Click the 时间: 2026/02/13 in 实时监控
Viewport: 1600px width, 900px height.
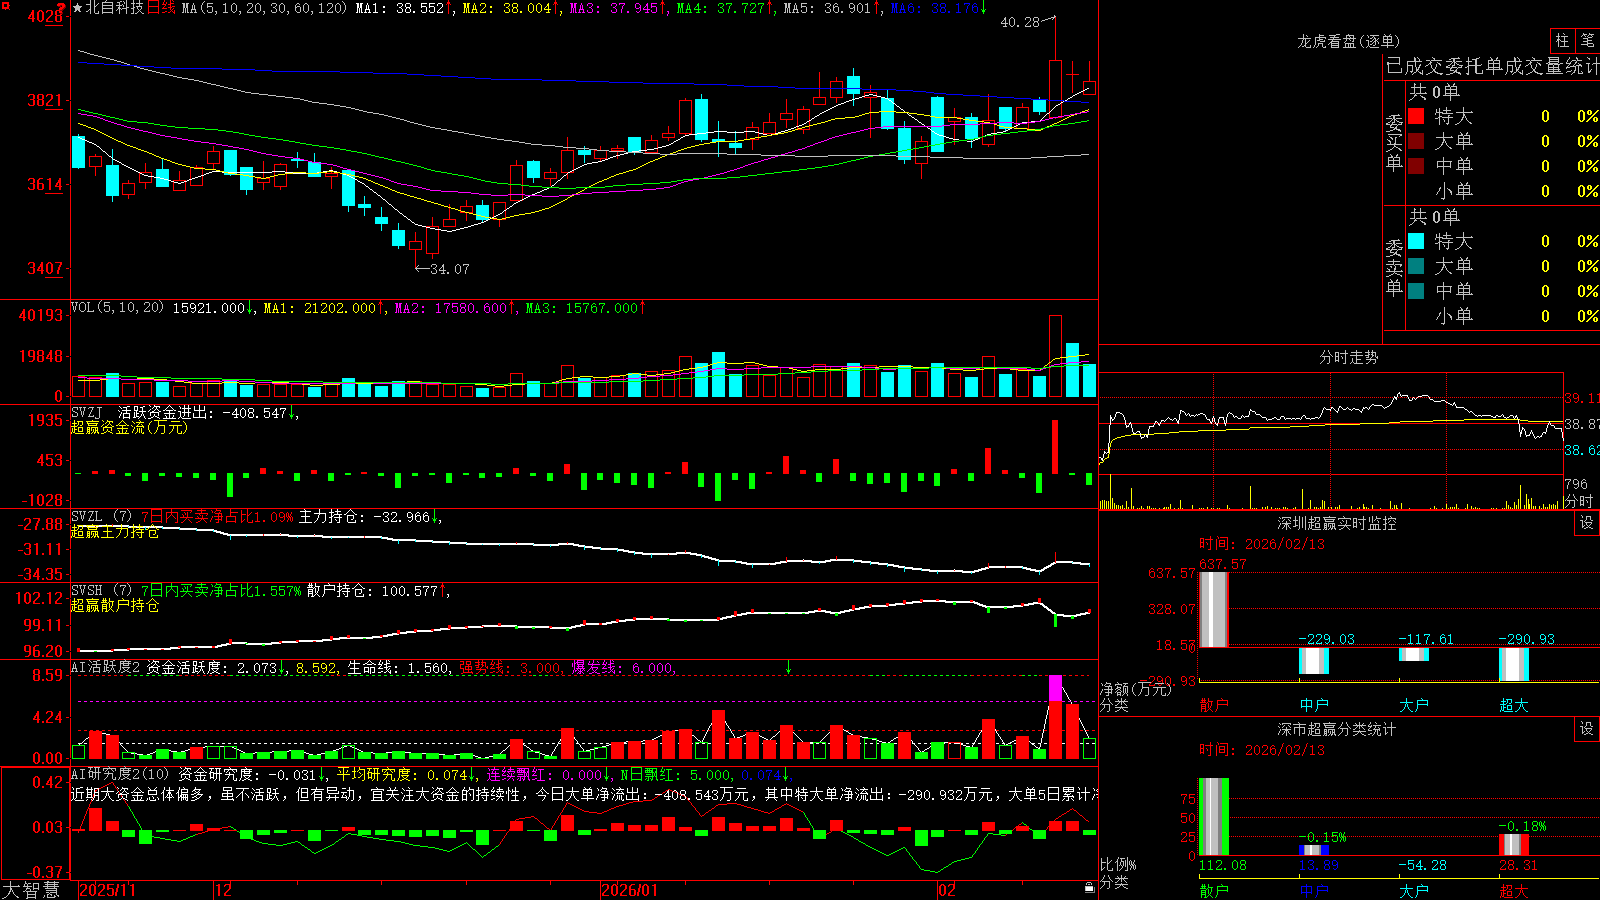1262,544
